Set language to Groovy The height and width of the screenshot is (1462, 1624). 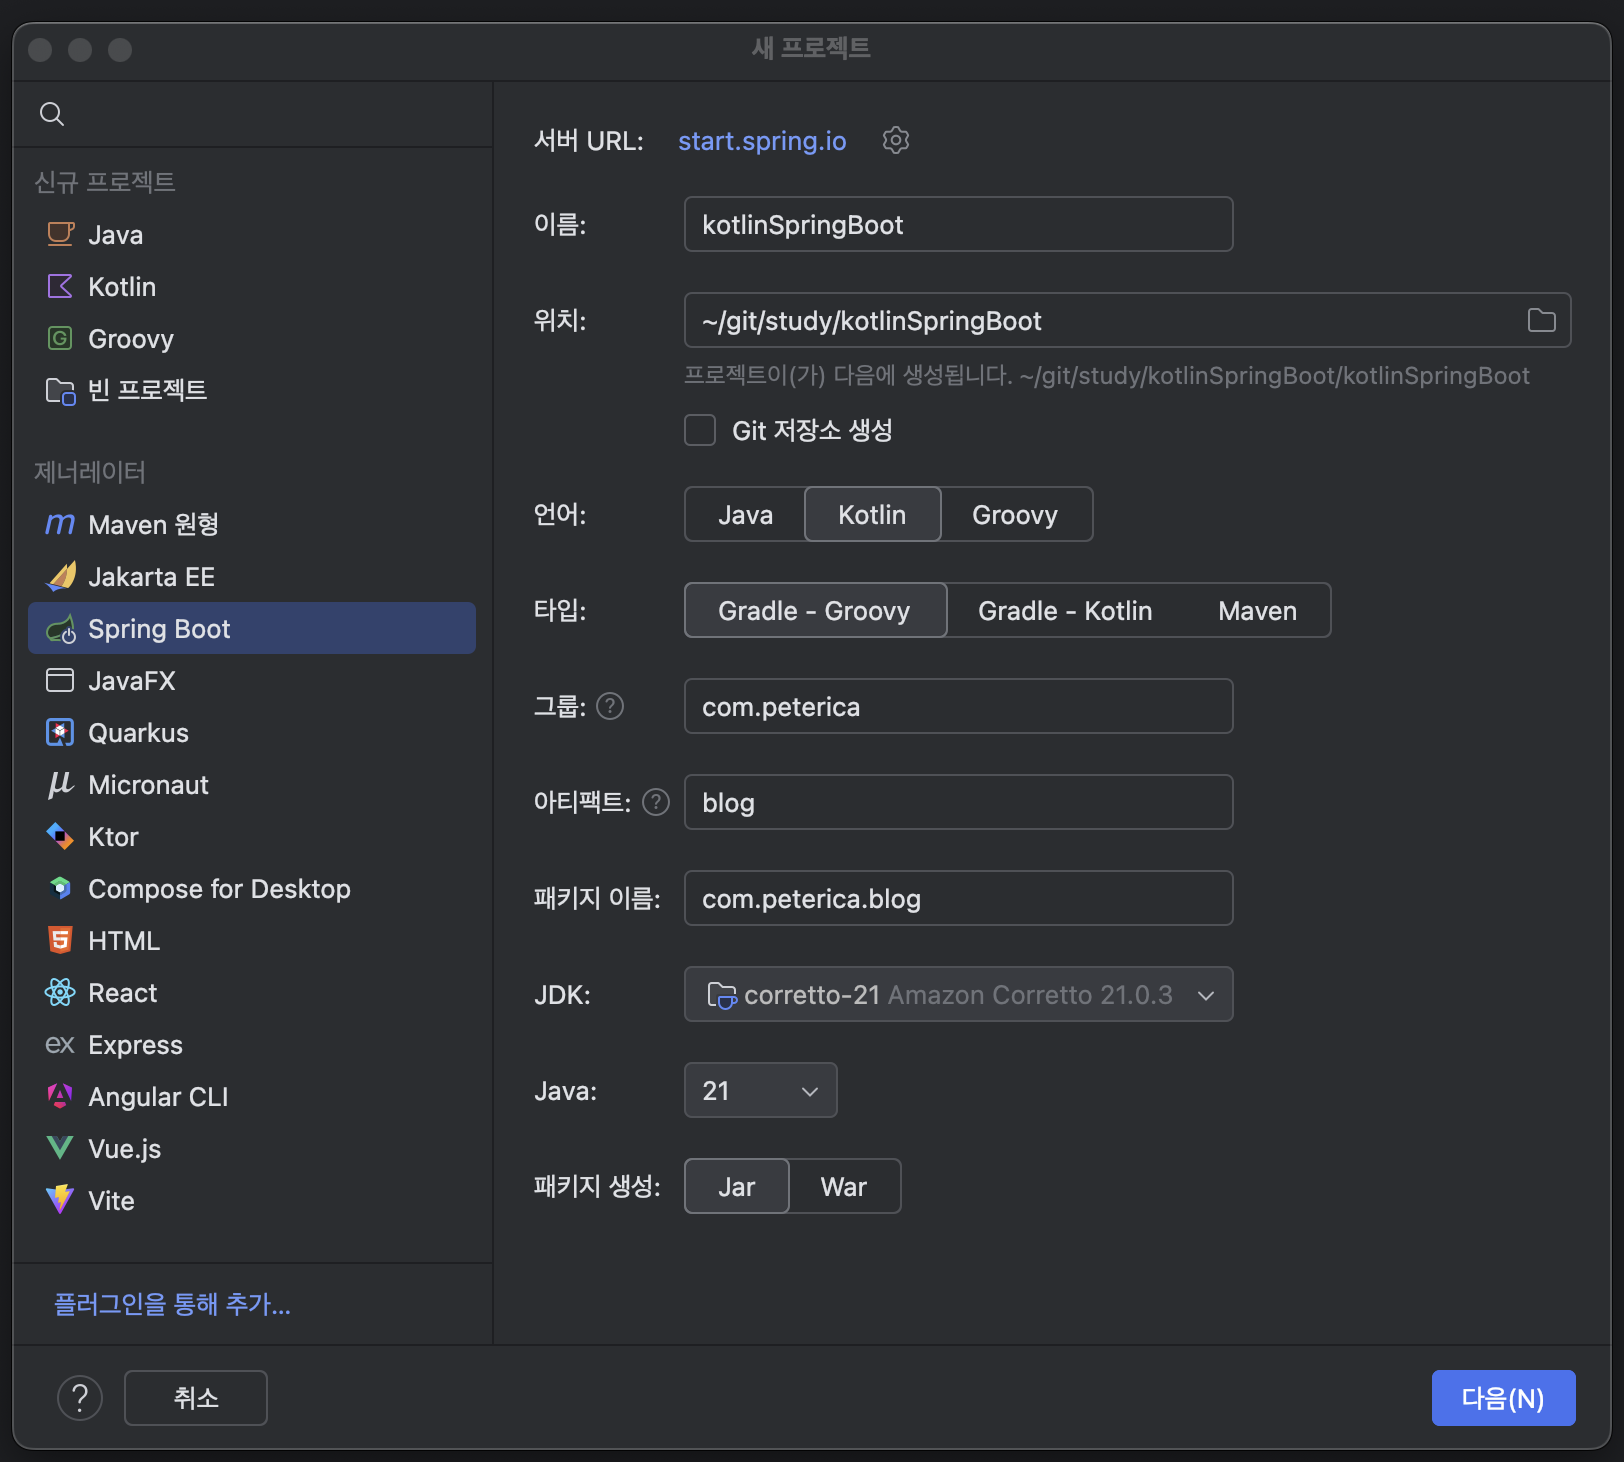pyautogui.click(x=1015, y=514)
